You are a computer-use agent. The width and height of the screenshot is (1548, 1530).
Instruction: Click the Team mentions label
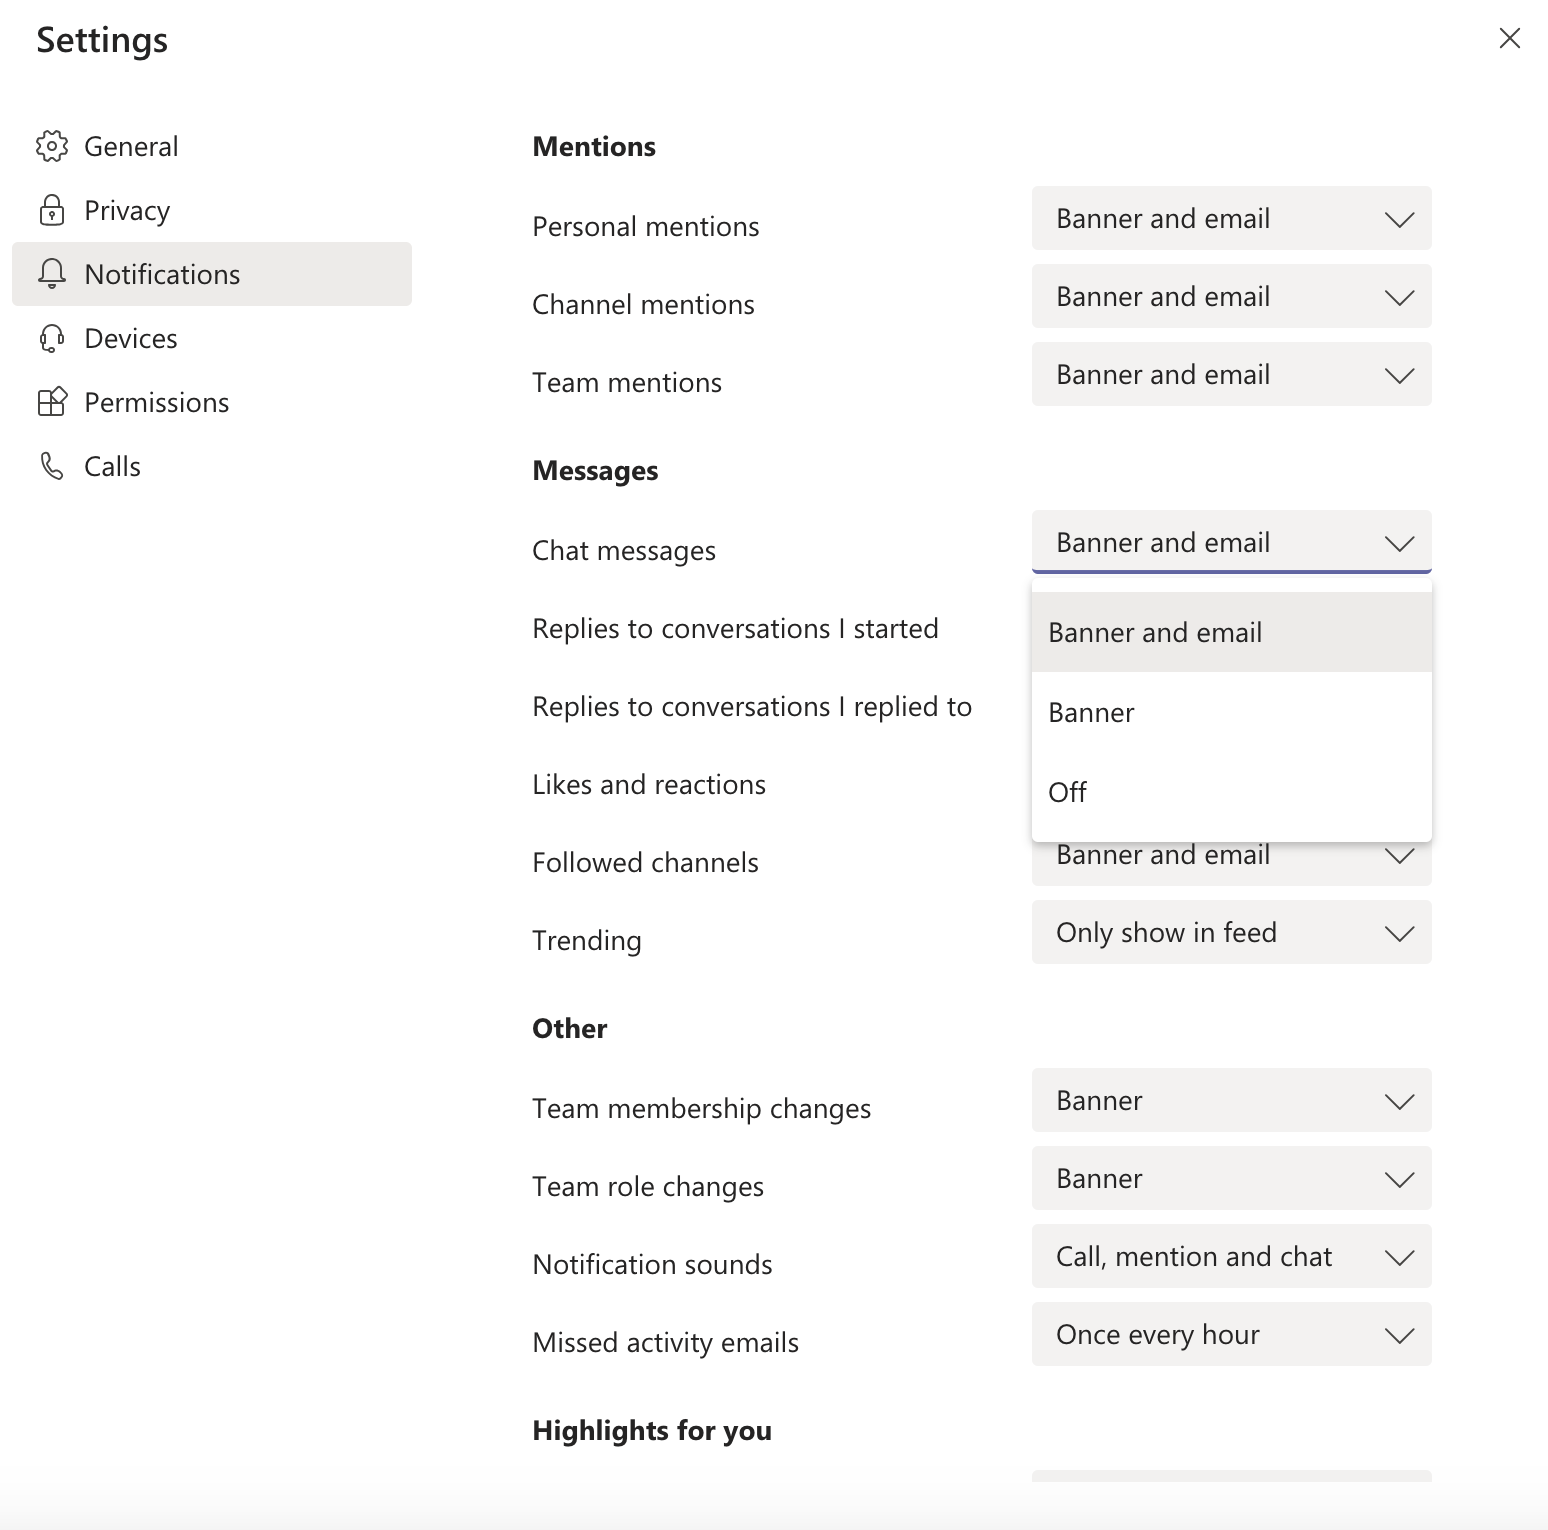627,383
